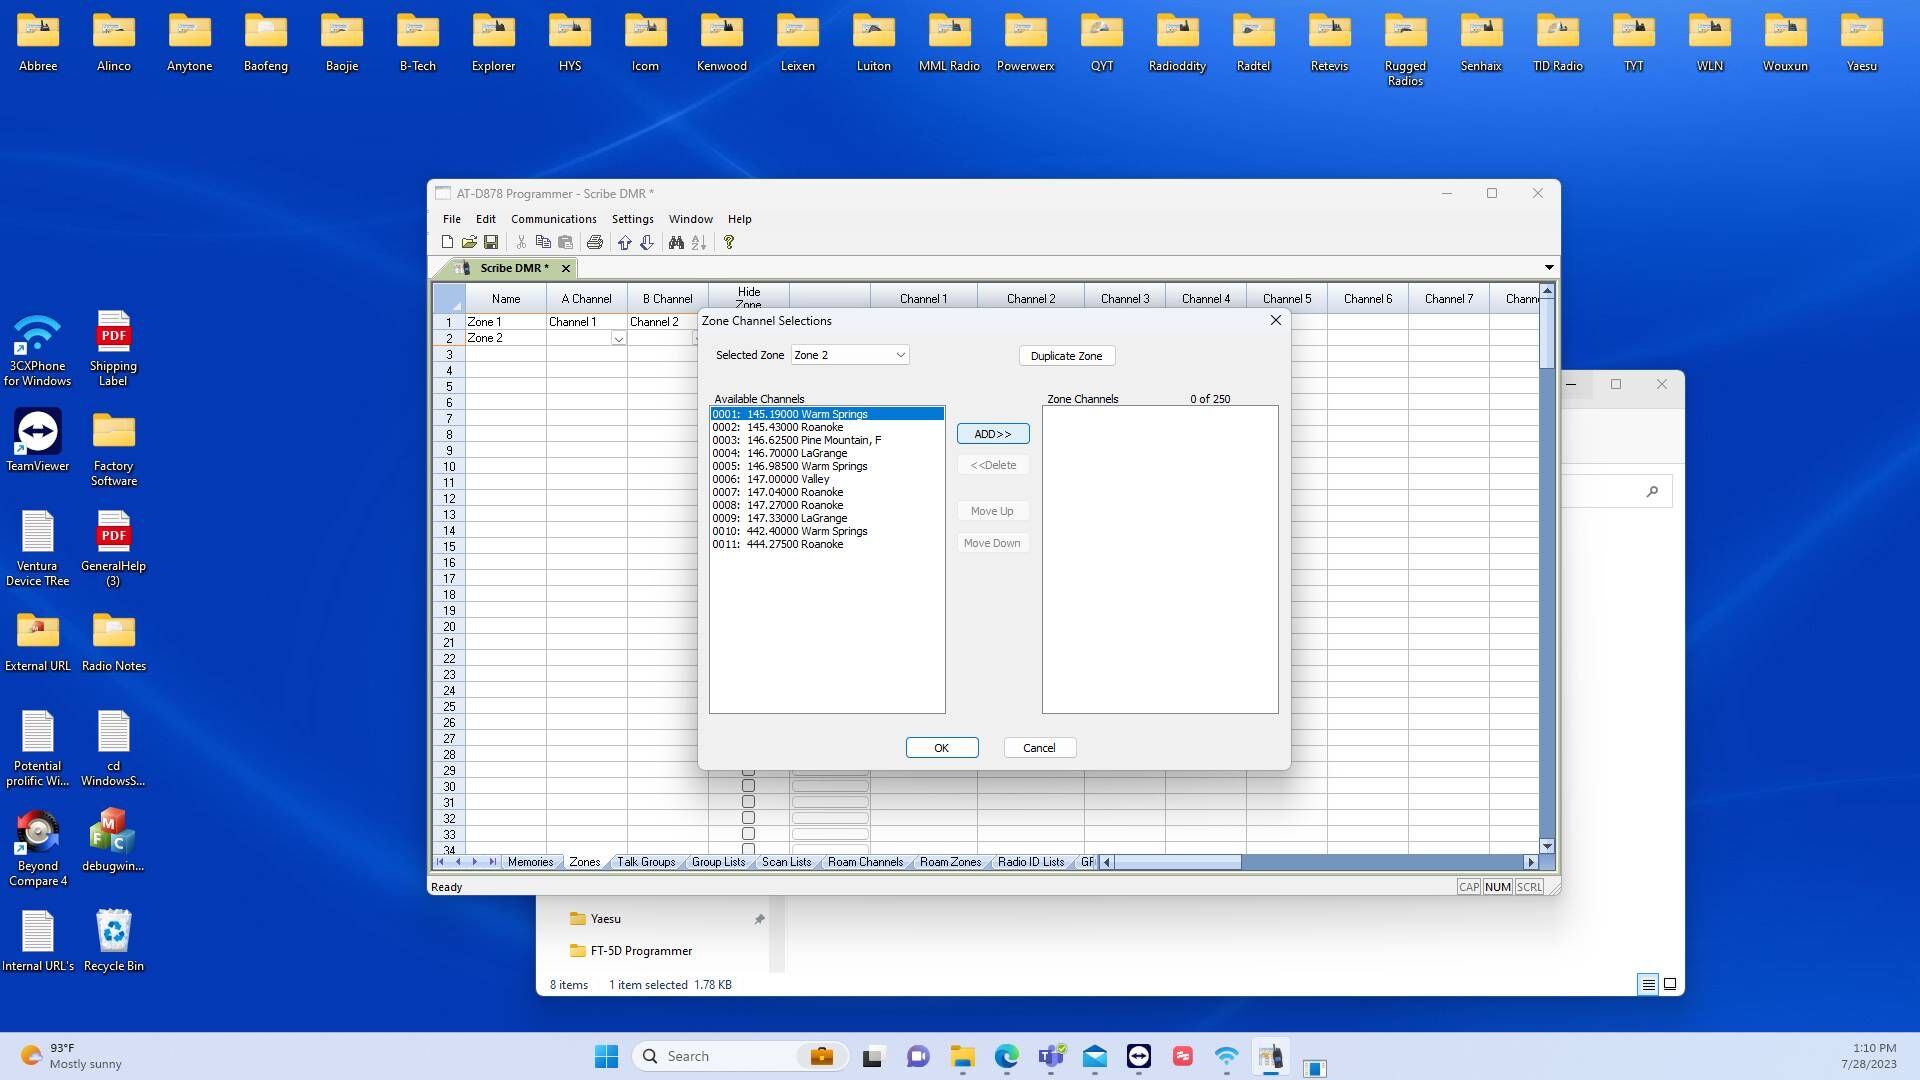The width and height of the screenshot is (1920, 1080).
Task: Select channel 0006 147.00000 Valley
Action: [x=827, y=479]
